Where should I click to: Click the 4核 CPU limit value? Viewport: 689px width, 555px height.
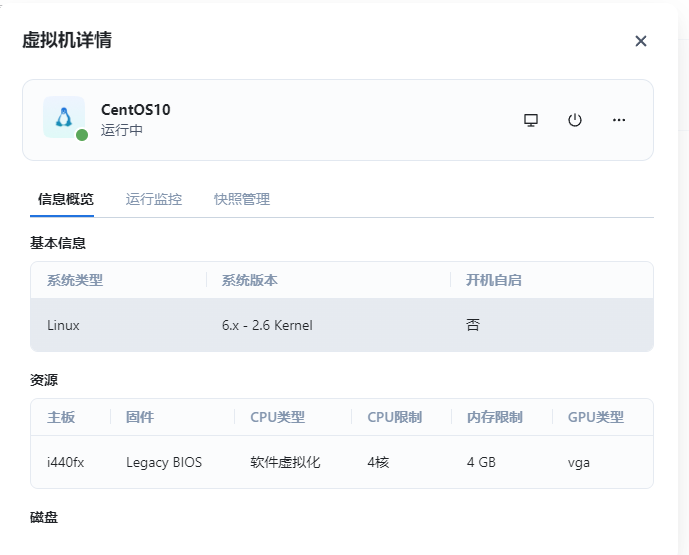coord(378,462)
